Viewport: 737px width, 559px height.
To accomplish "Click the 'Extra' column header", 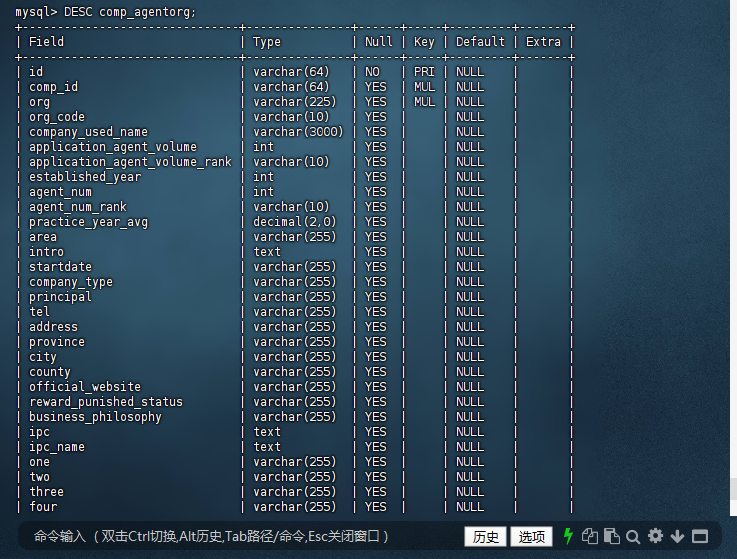I will [543, 42].
